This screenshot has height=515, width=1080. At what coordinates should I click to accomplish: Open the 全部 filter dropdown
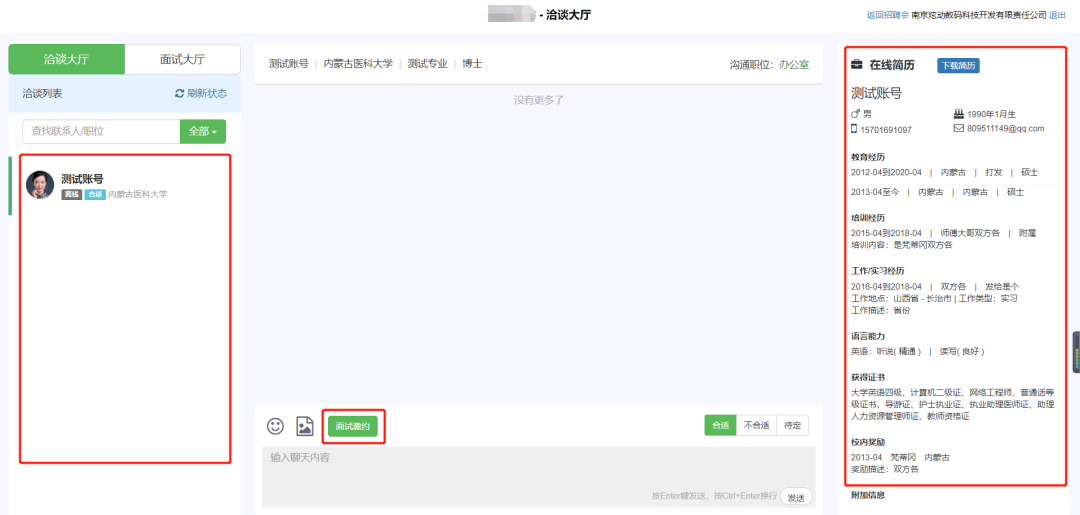(202, 131)
